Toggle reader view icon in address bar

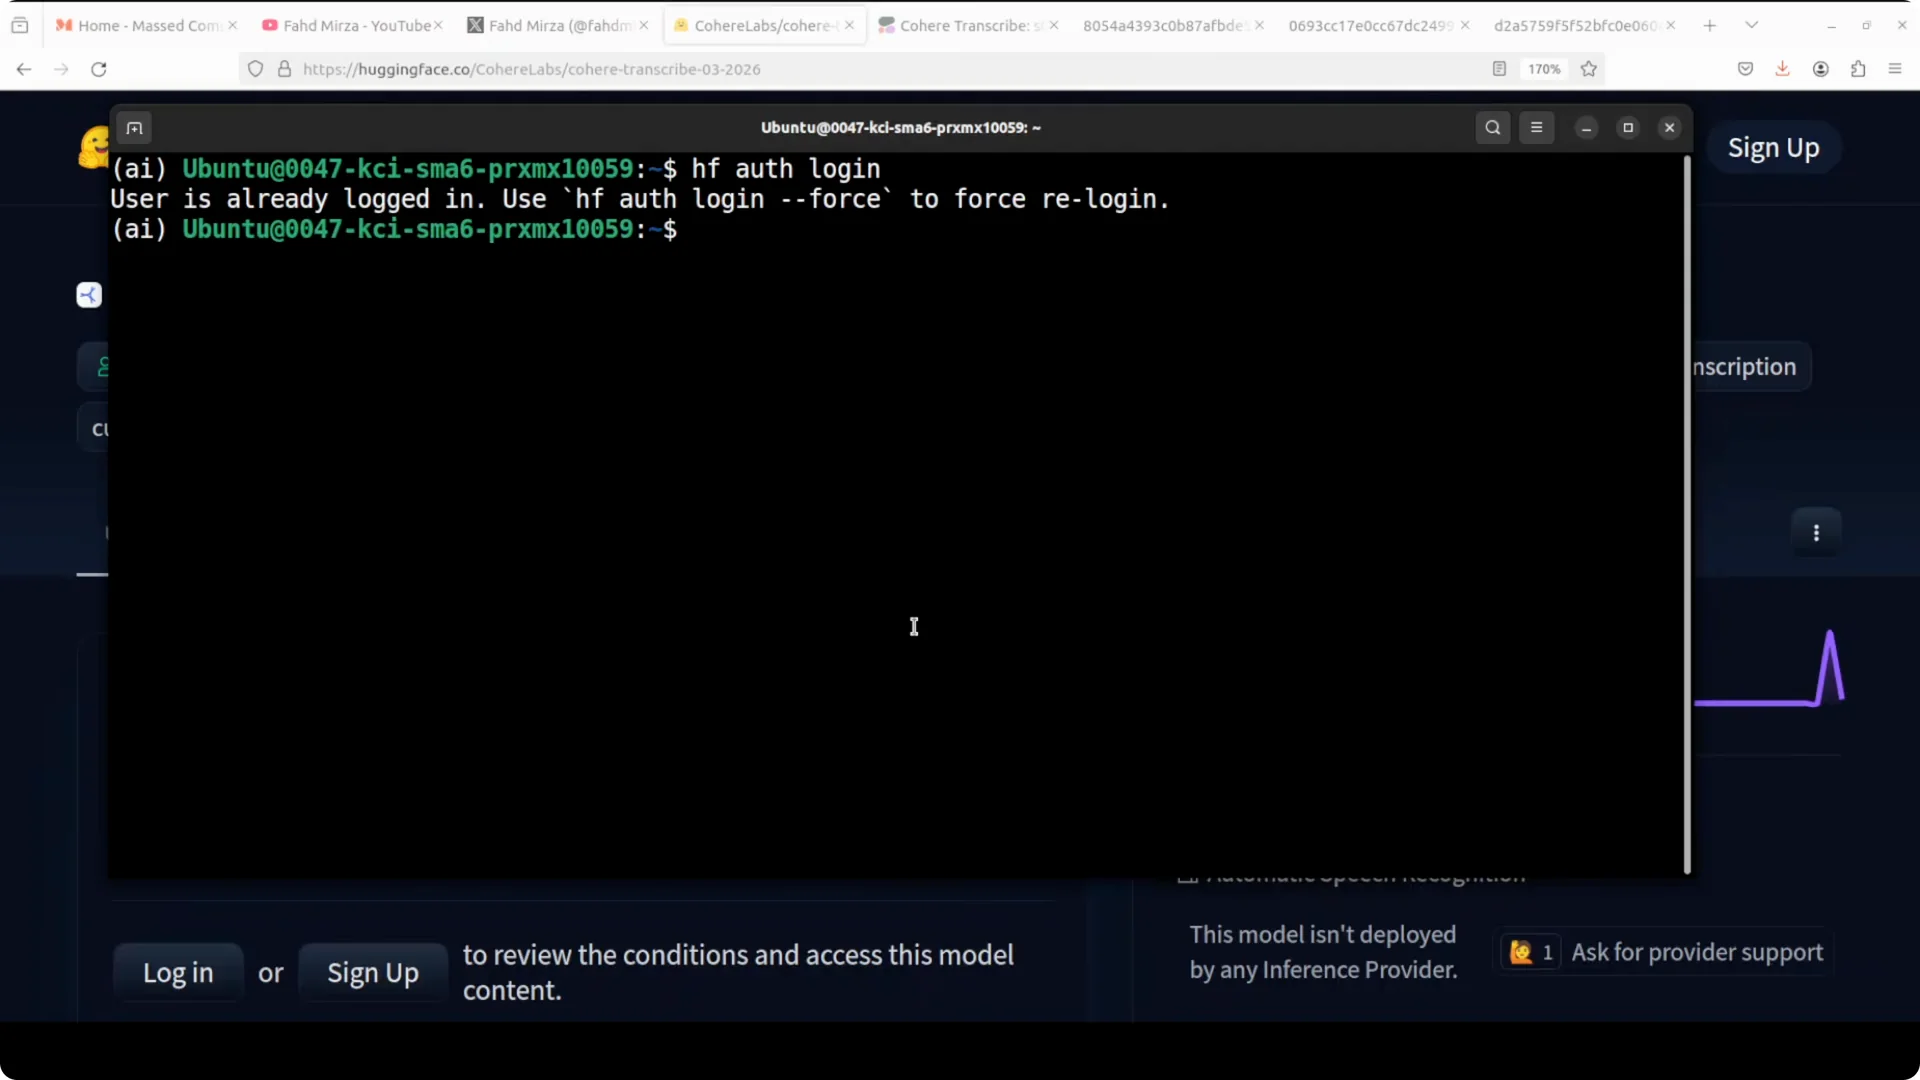click(x=1499, y=69)
